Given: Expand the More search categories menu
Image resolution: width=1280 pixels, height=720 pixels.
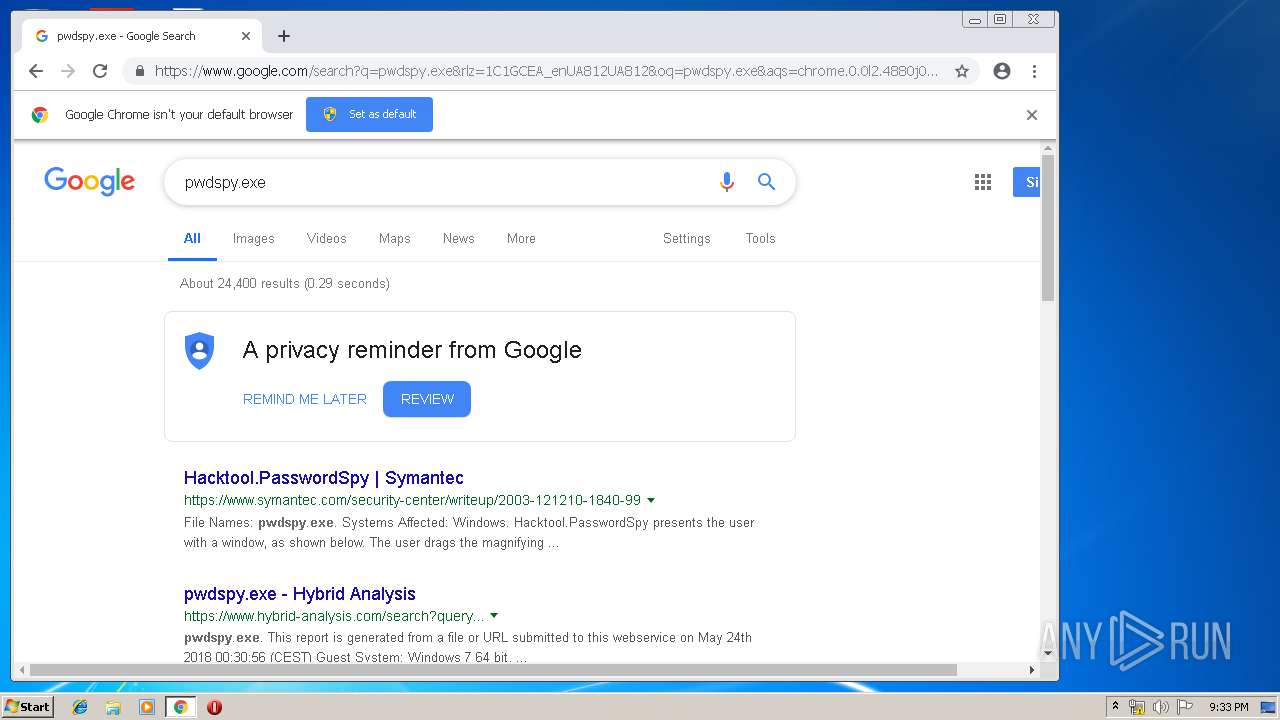Looking at the screenshot, I should (x=521, y=239).
